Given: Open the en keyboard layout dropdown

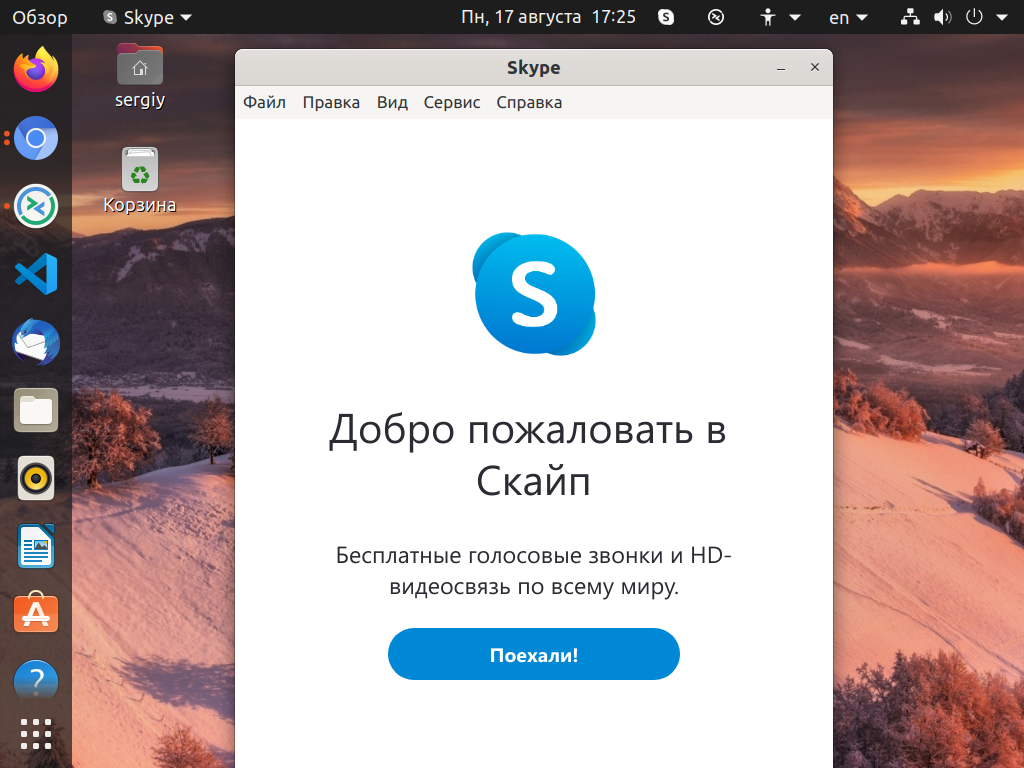Looking at the screenshot, I should pos(848,17).
